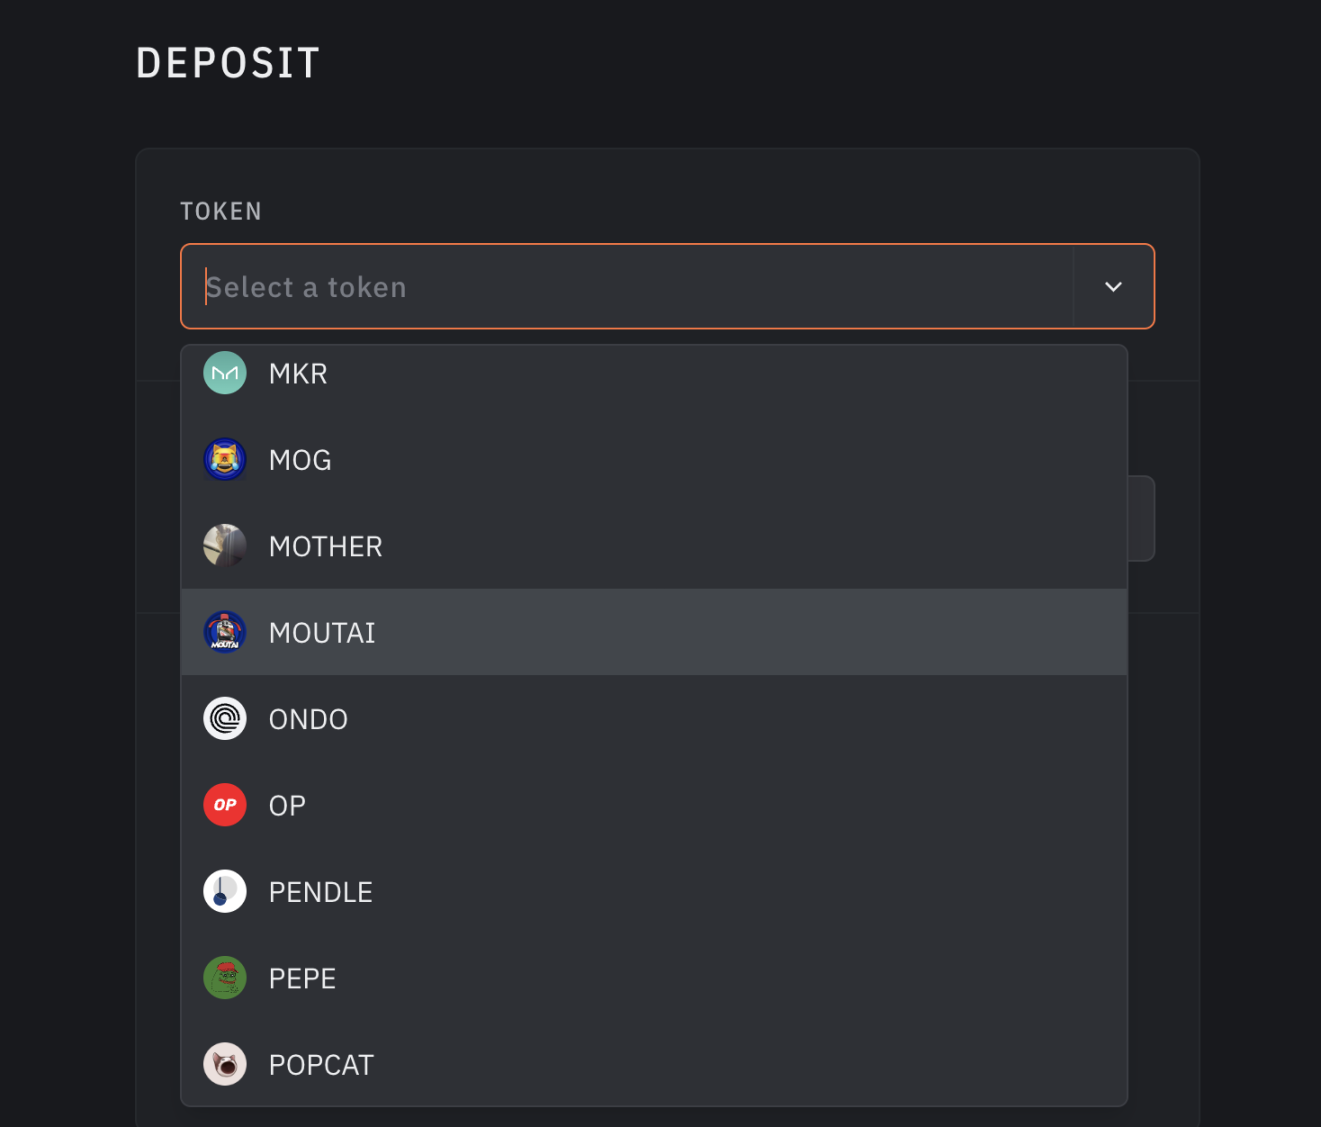The image size is (1321, 1127).
Task: Click the MOTHER token avatar icon
Action: pos(225,546)
